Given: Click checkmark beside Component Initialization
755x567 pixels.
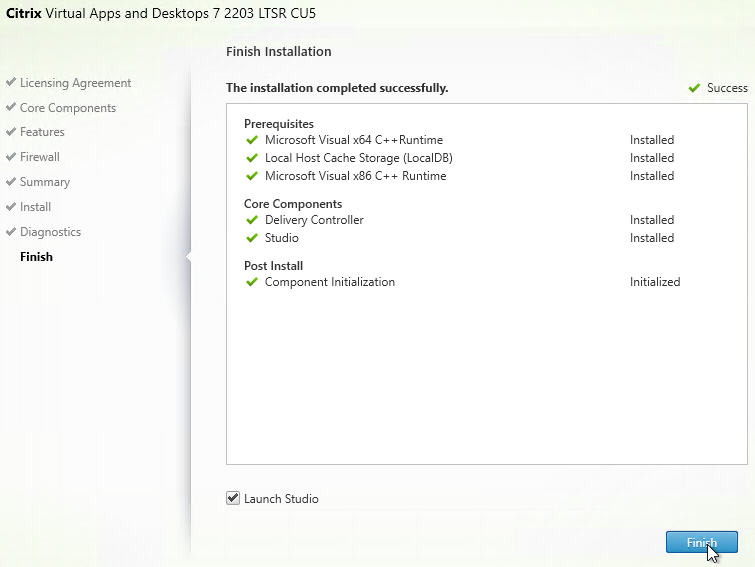Looking at the screenshot, I should (252, 282).
